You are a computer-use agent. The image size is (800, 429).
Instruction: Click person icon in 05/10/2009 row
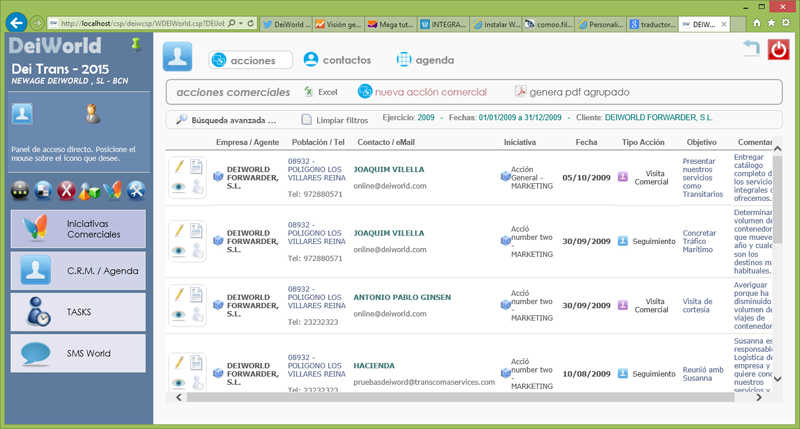[x=197, y=187]
